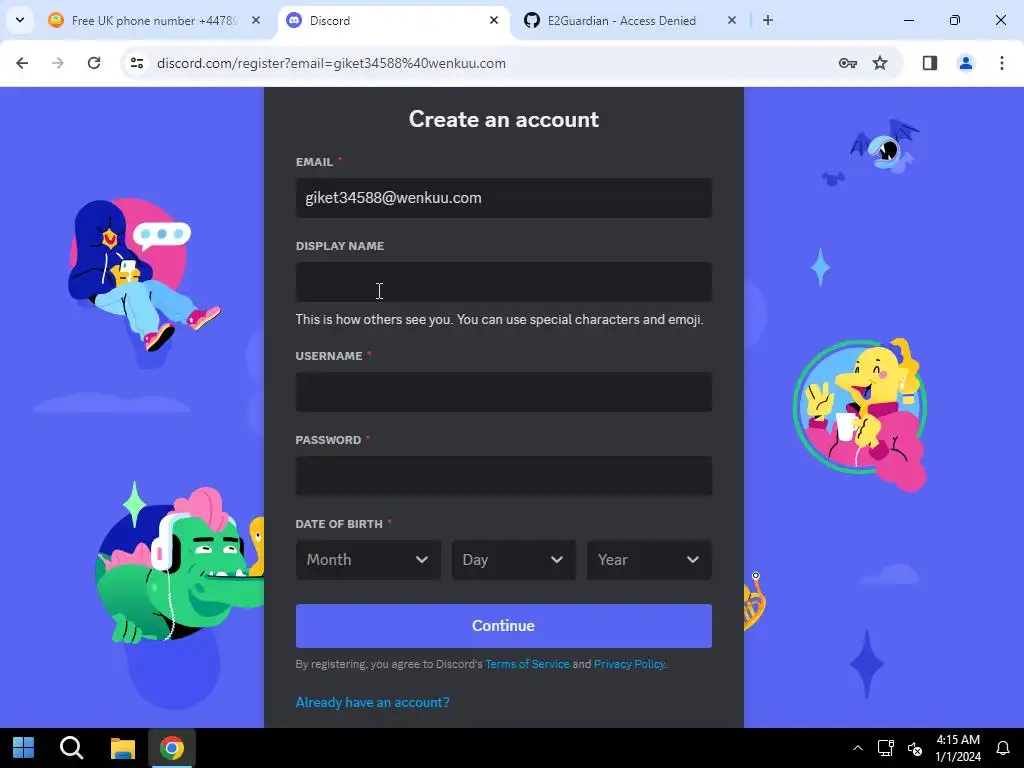Open a new browser tab
The image size is (1024, 768).
(768, 21)
